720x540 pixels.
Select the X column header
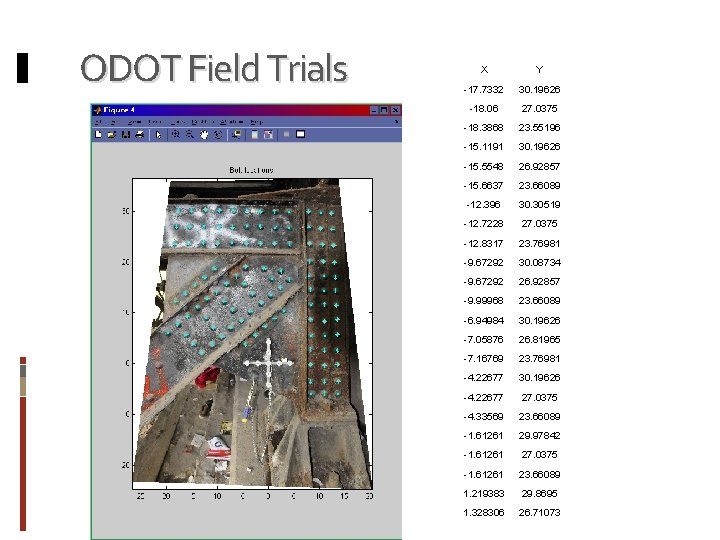click(x=484, y=70)
